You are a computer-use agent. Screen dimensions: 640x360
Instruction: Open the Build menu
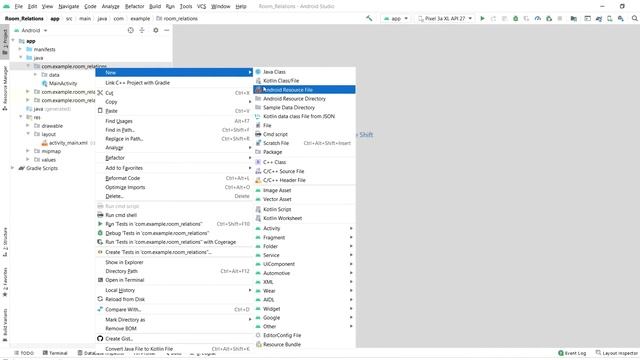pyautogui.click(x=155, y=7)
